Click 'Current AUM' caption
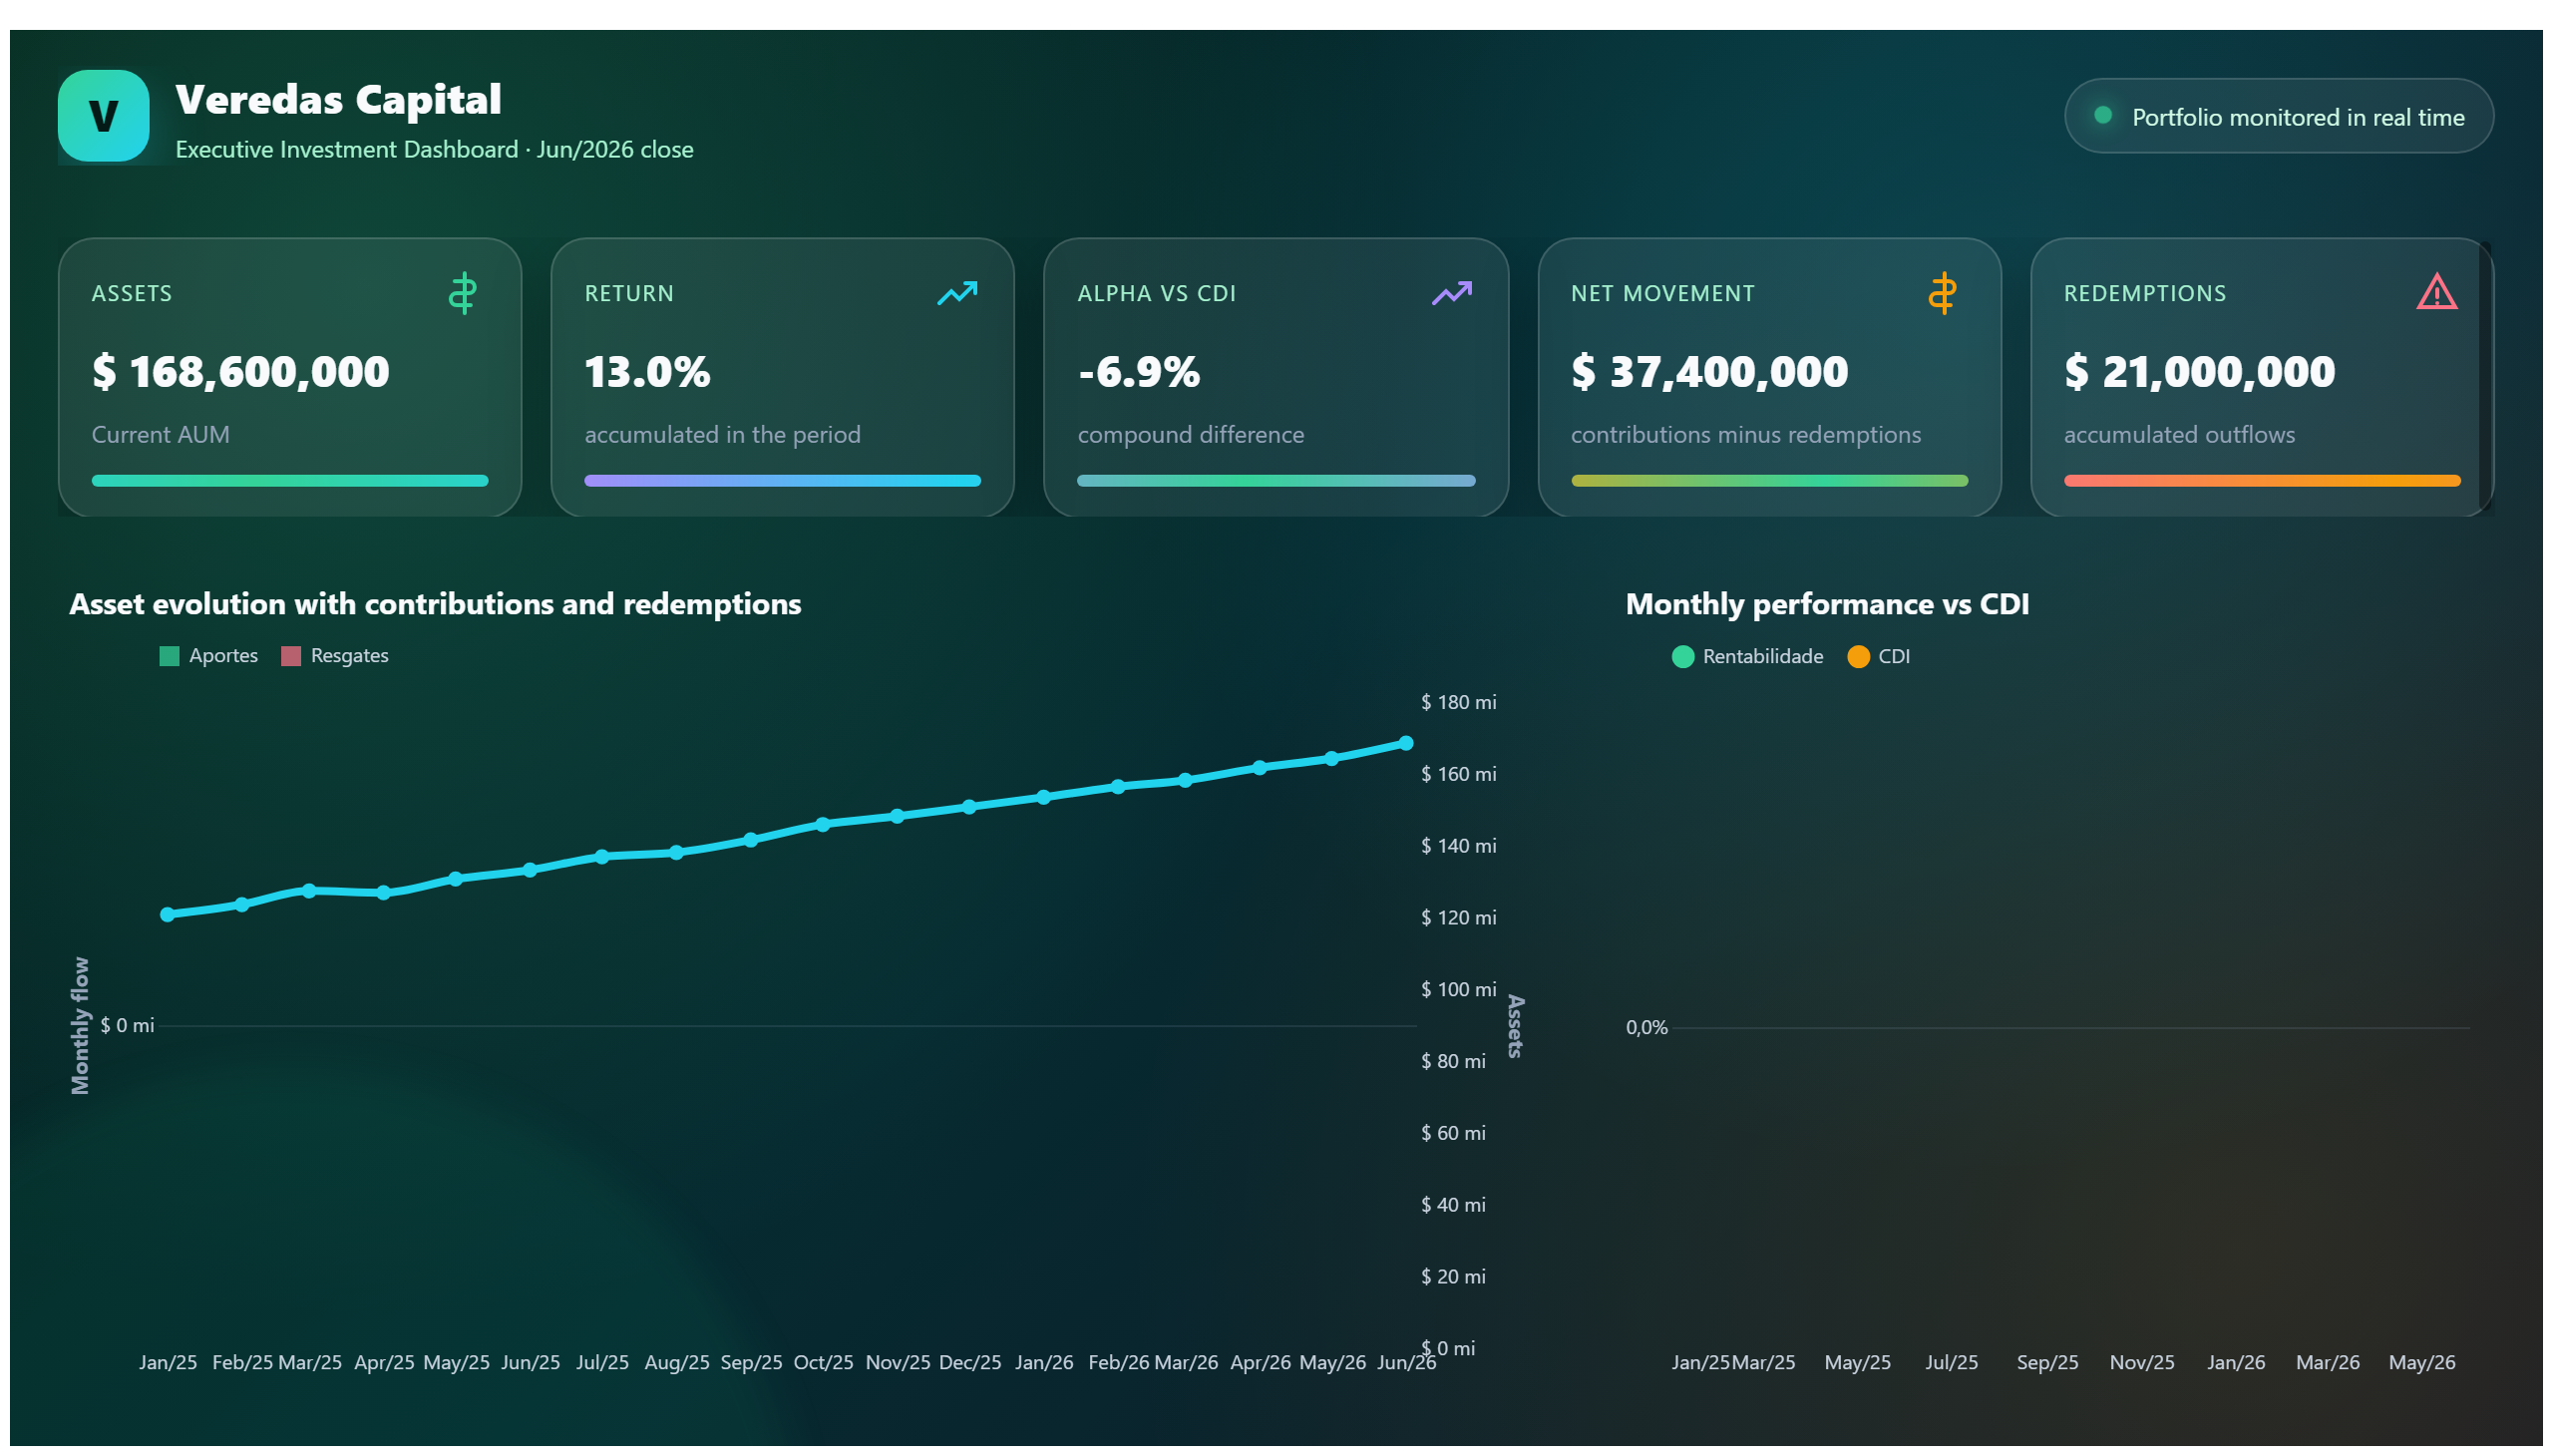Image resolution: width=2553 pixels, height=1456 pixels. (160, 434)
